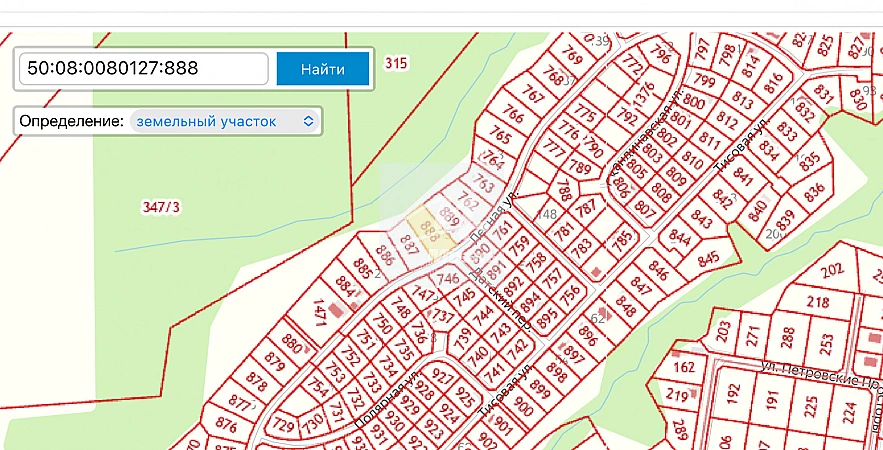Click the dropdown chevron next to земельный участок
Screen dimensions: 883x450
308,121
